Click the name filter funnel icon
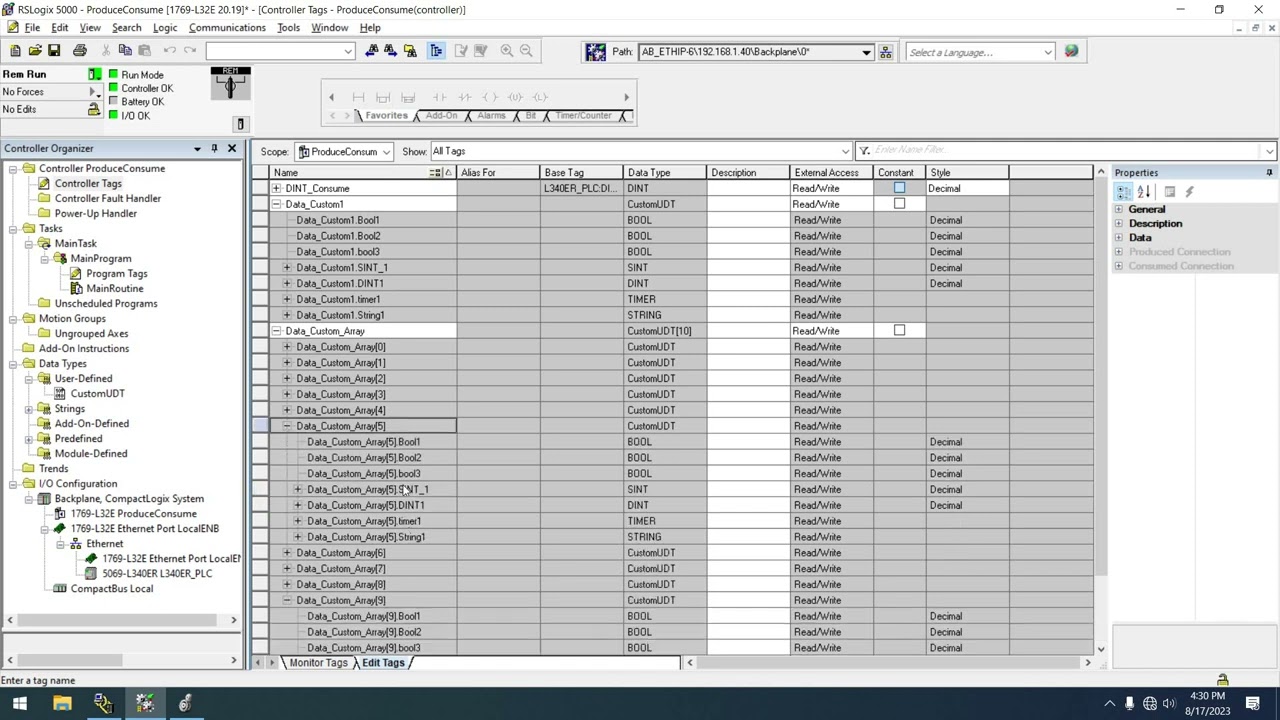Viewport: 1280px width, 720px height. tap(864, 151)
